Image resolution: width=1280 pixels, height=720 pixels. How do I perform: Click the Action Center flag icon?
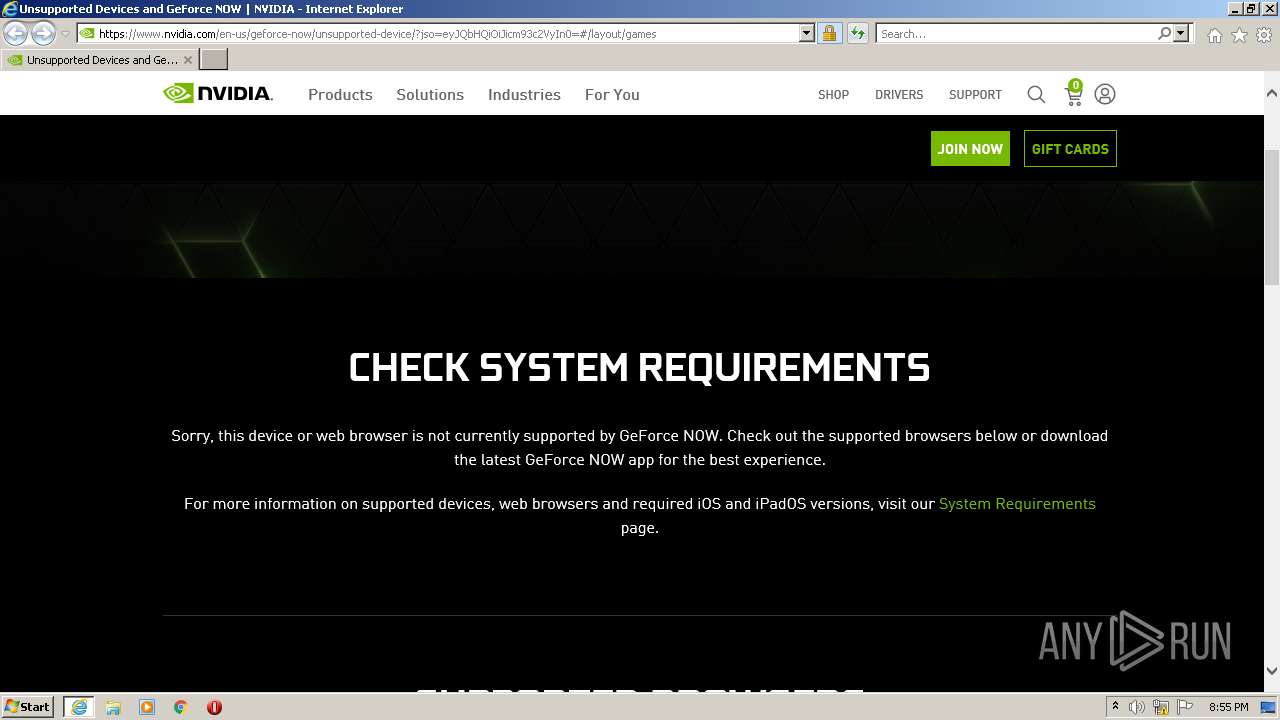1185,707
